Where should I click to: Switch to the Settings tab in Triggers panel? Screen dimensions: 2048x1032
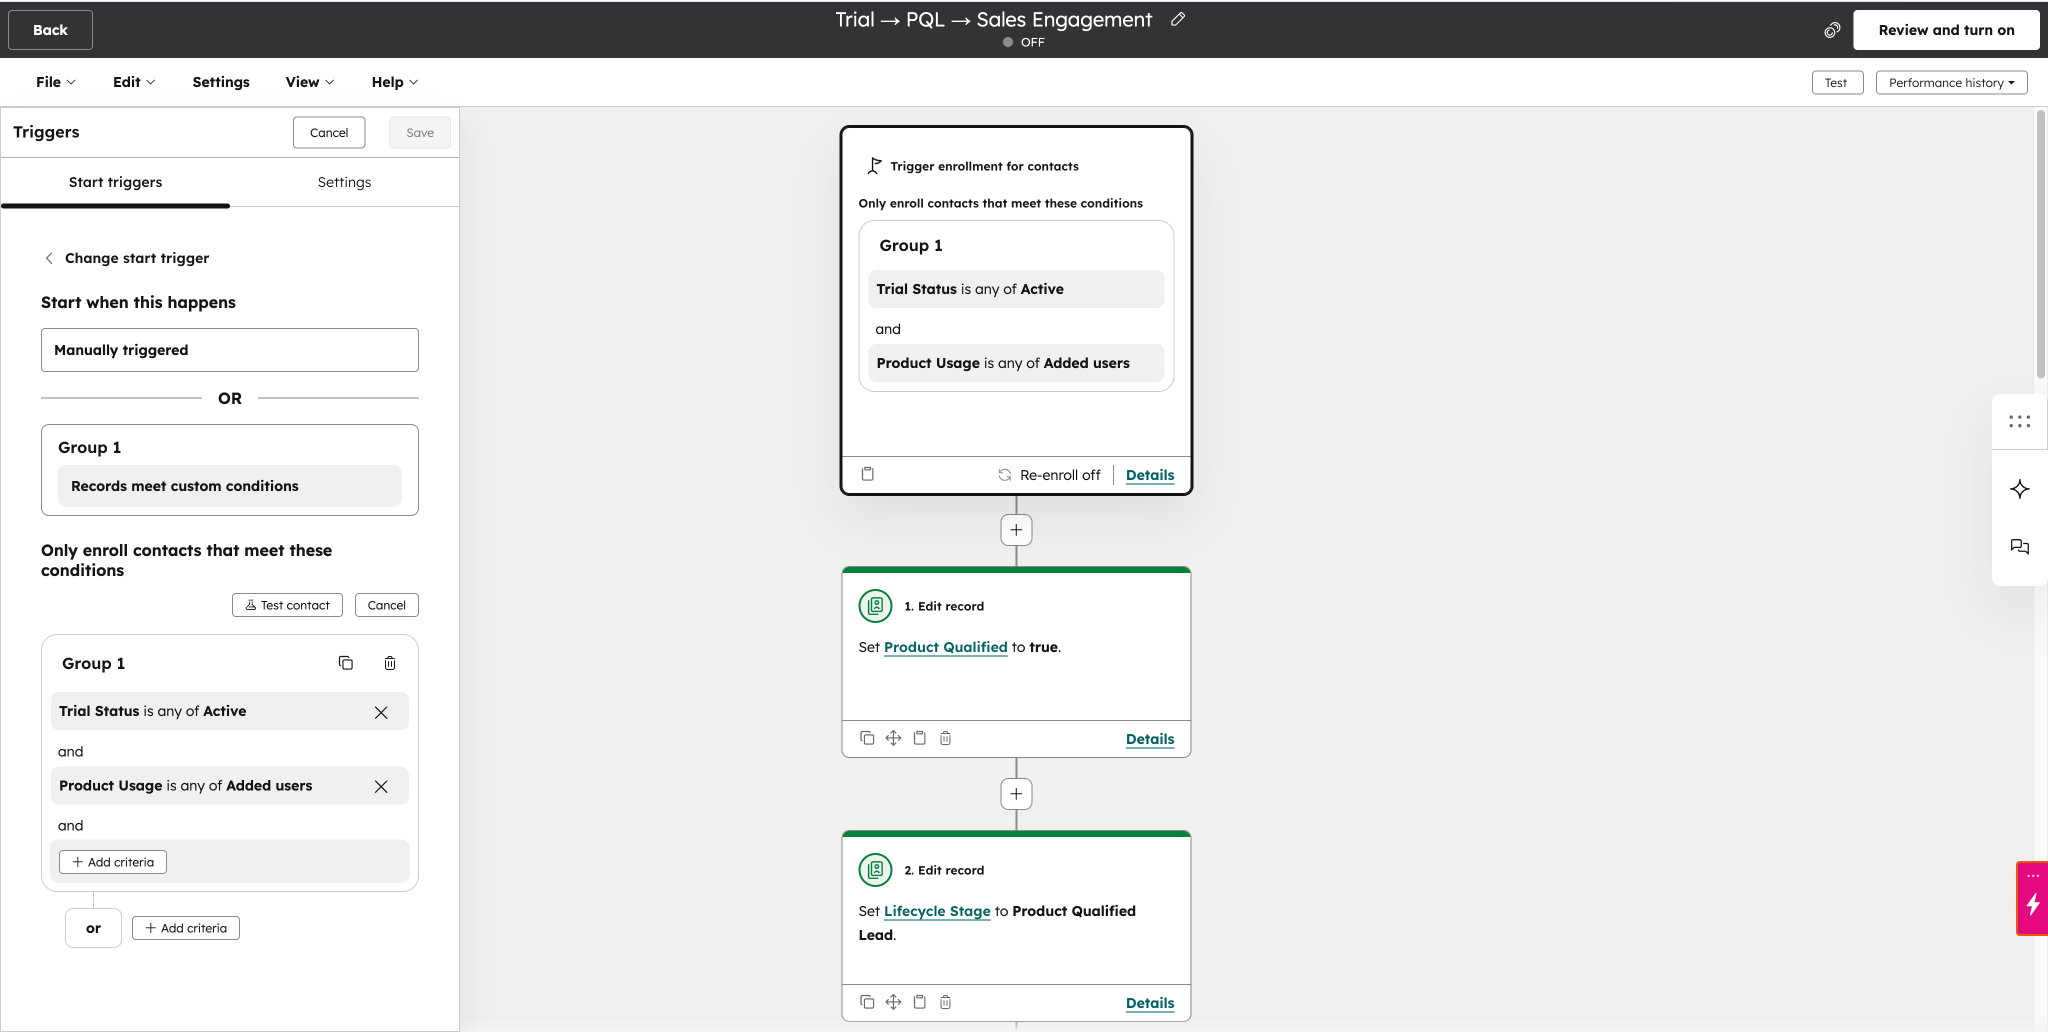(x=344, y=182)
